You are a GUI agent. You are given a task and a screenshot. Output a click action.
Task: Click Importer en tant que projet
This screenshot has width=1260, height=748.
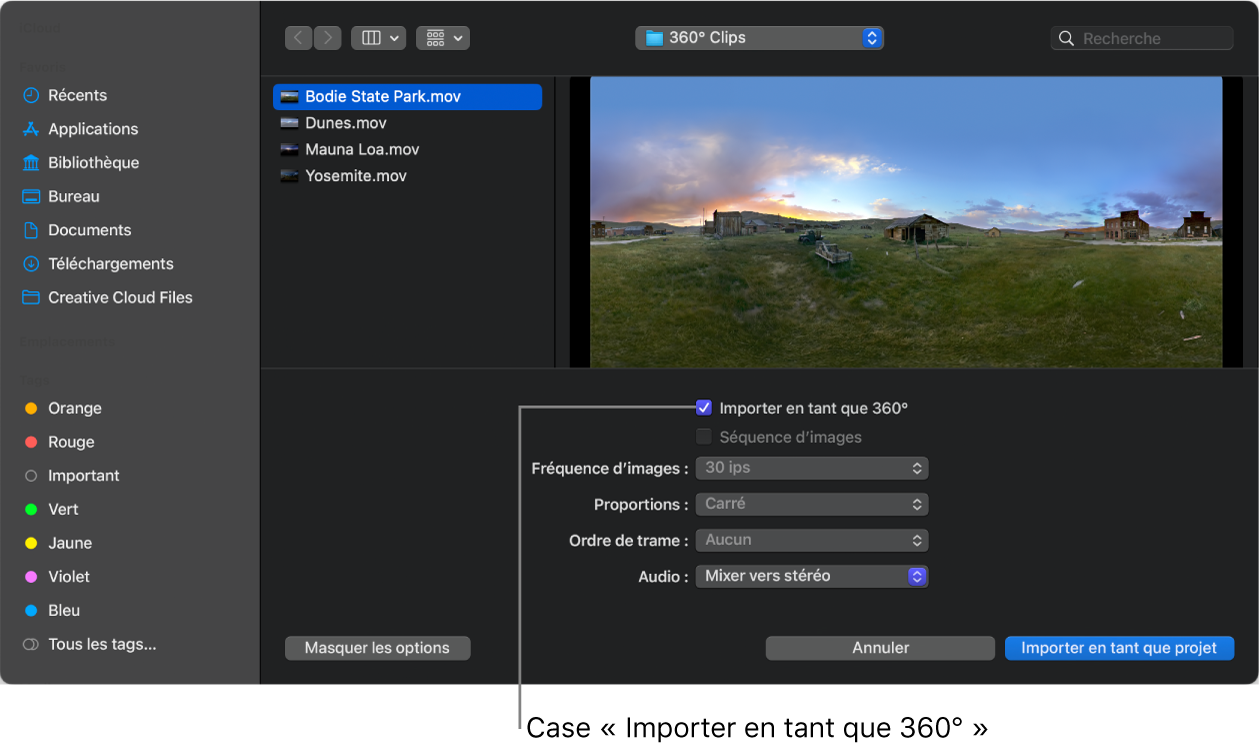pyautogui.click(x=1118, y=648)
